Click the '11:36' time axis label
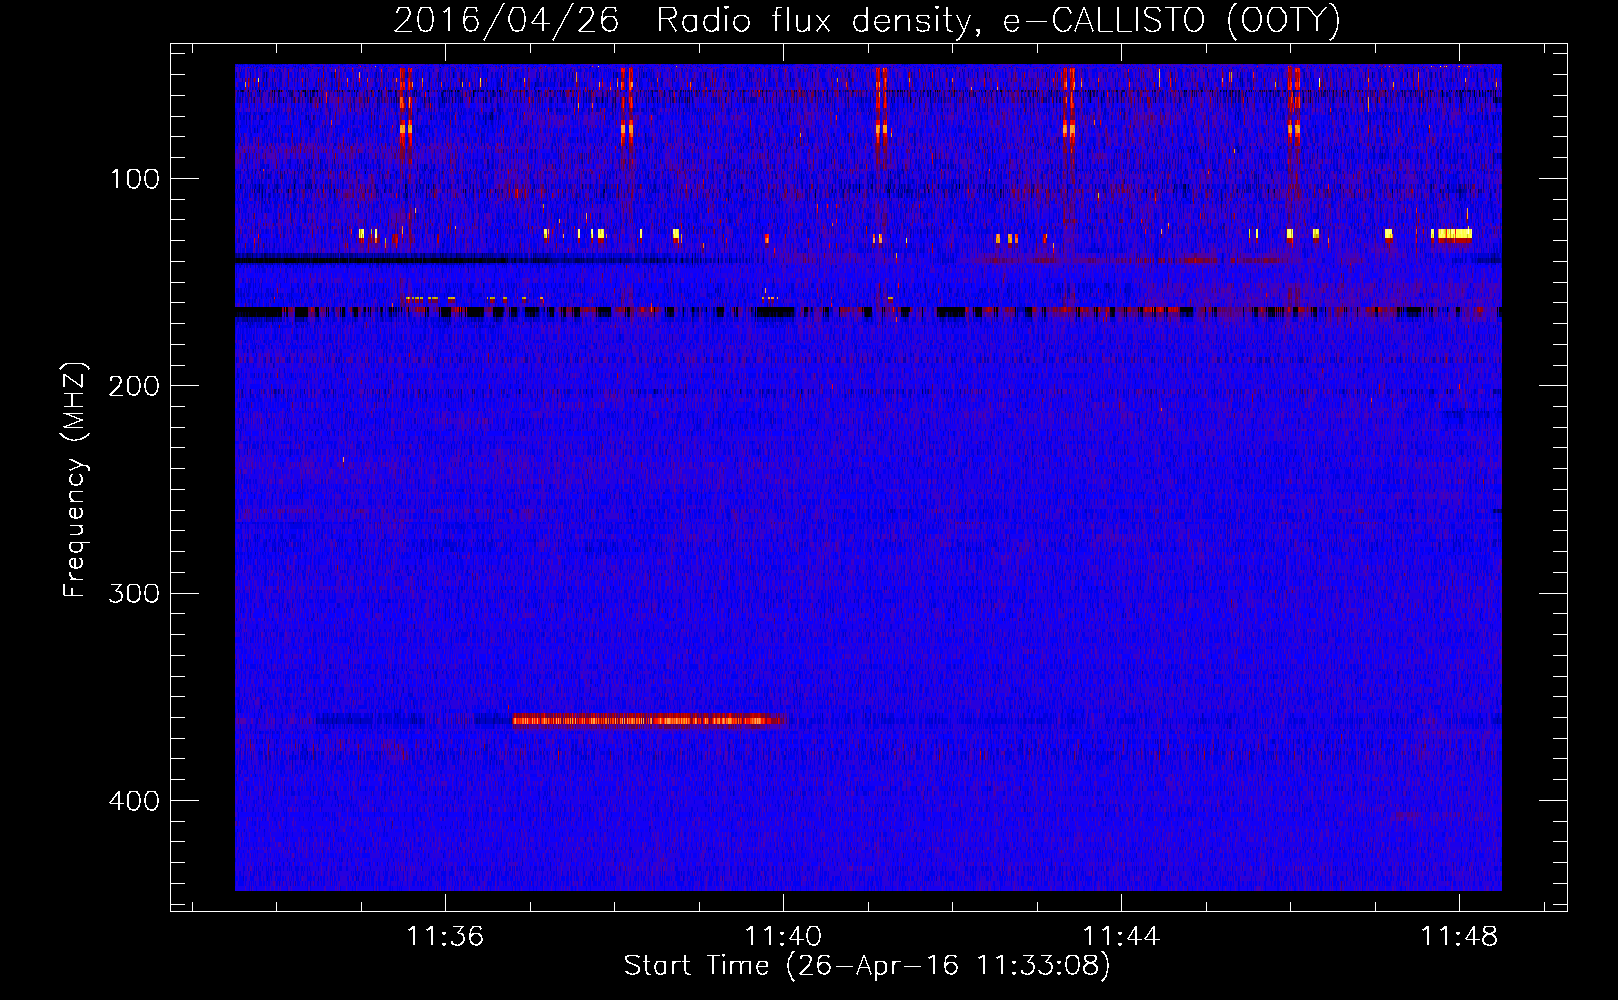The height and width of the screenshot is (1000, 1618). click(x=445, y=936)
